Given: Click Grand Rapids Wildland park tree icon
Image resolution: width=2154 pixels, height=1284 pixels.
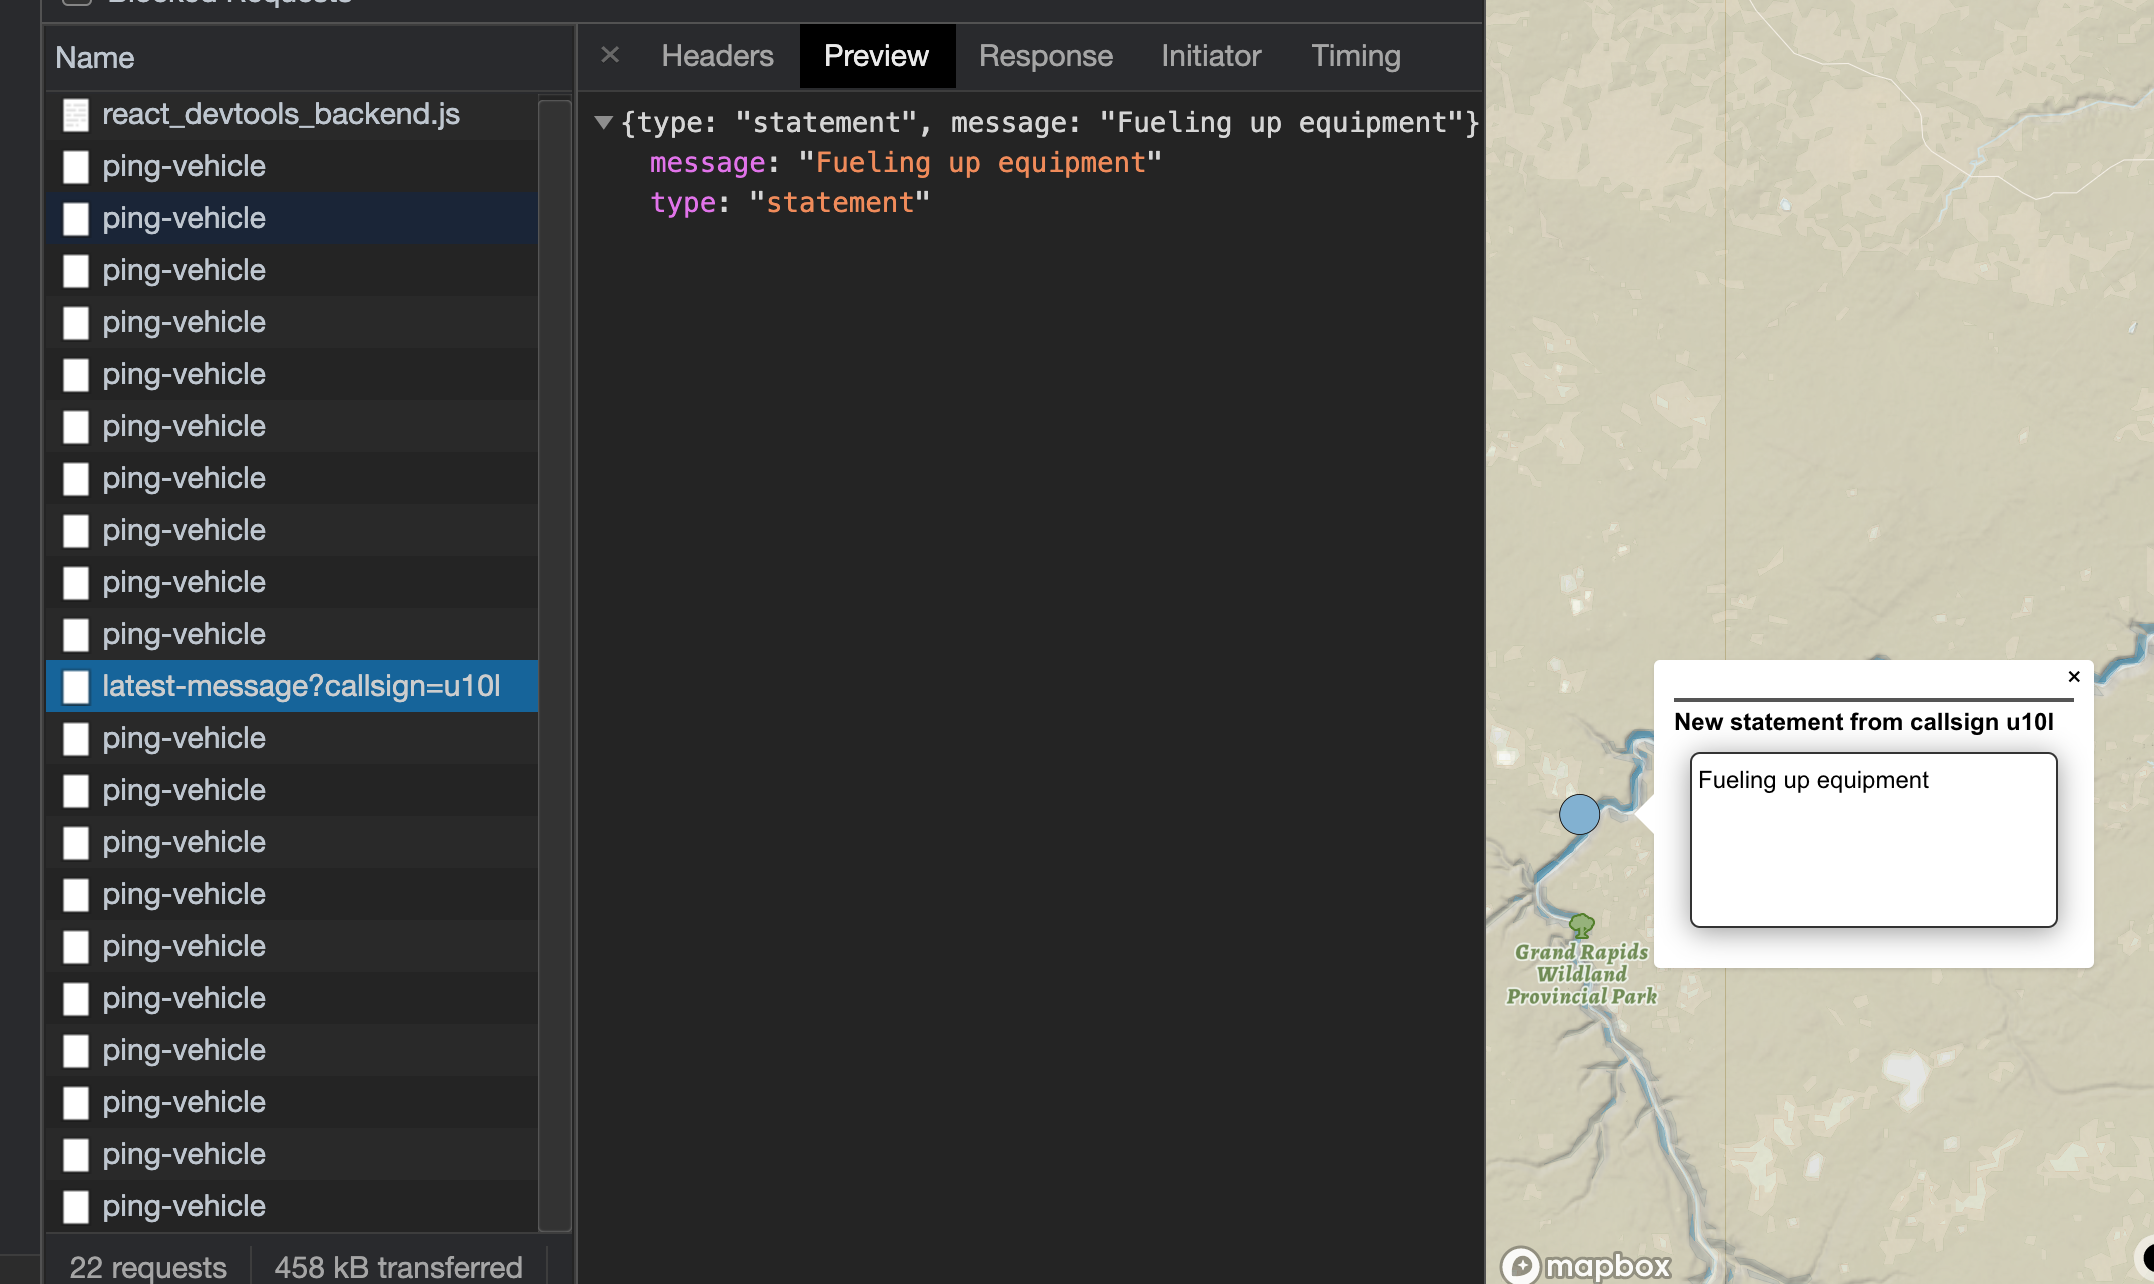Looking at the screenshot, I should (x=1581, y=925).
